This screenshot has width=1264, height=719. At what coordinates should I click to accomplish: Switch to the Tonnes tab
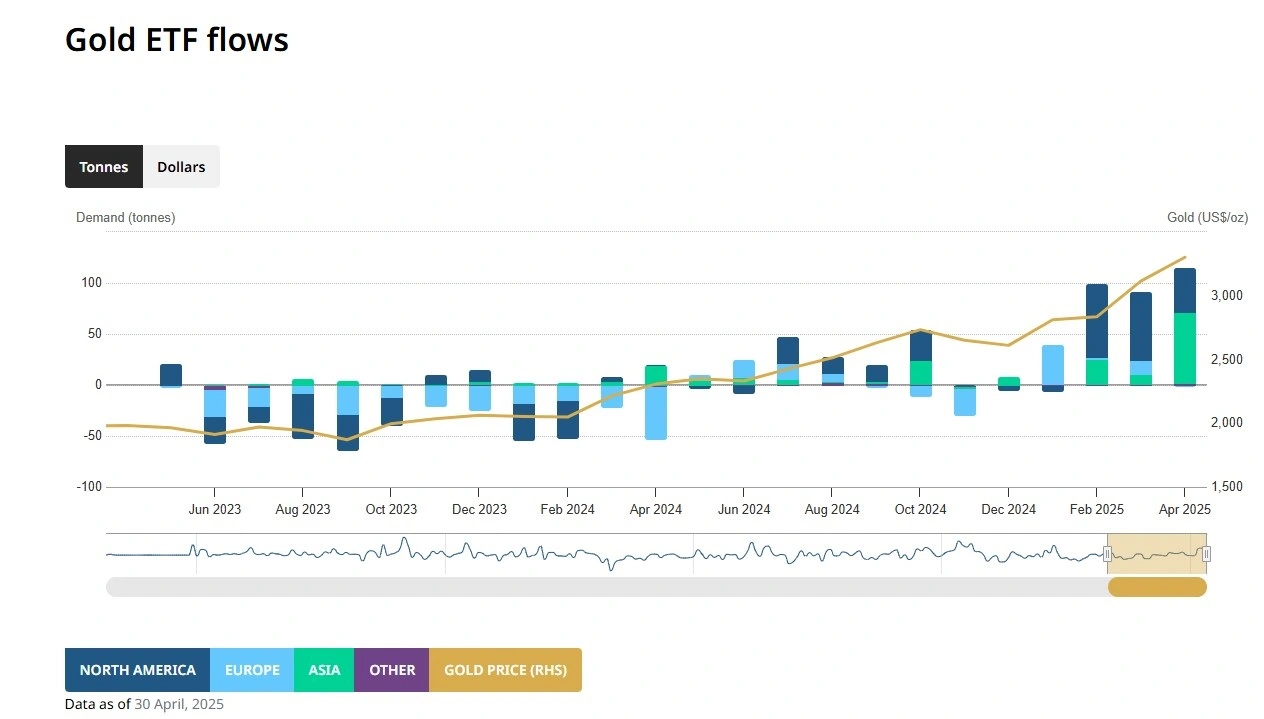(104, 167)
